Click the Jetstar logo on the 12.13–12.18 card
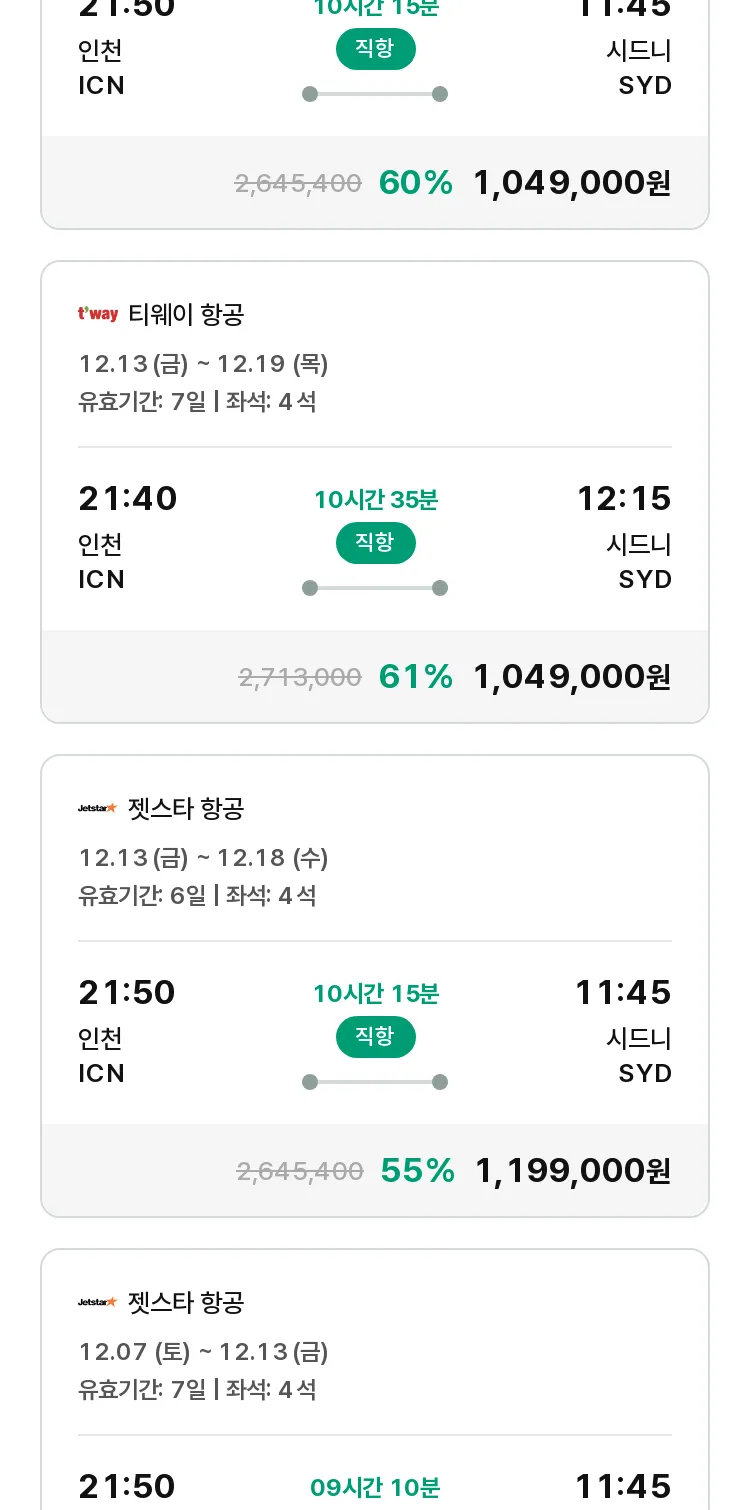 (98, 808)
